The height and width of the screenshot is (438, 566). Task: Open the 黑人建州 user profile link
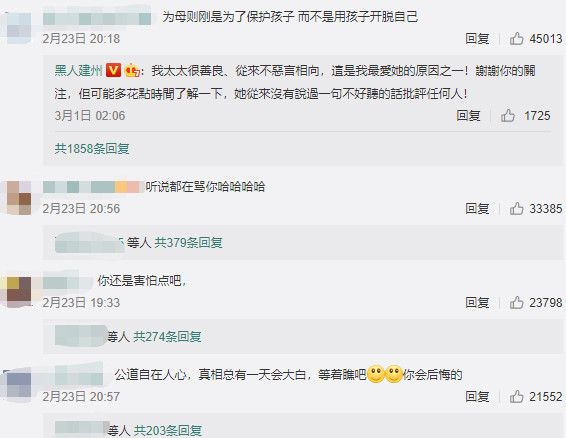click(78, 70)
